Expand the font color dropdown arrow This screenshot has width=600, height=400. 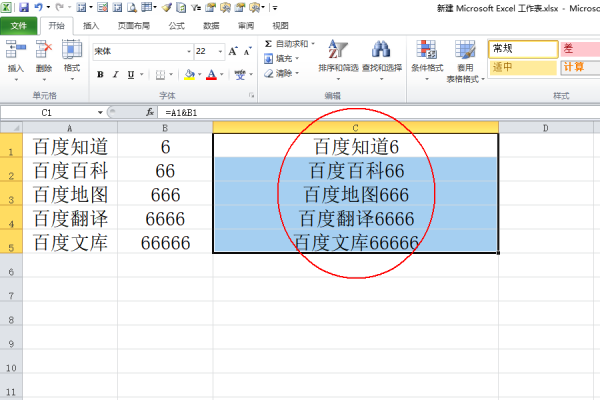222,75
